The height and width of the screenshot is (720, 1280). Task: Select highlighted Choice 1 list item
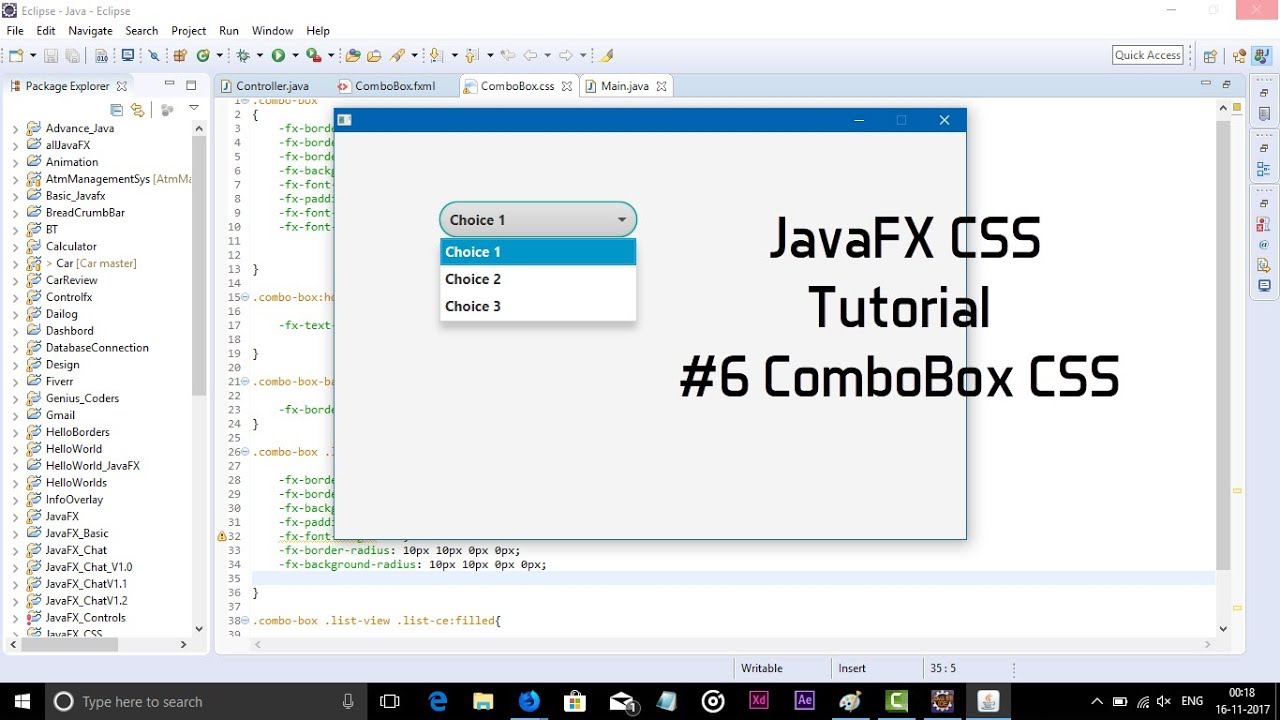click(538, 252)
